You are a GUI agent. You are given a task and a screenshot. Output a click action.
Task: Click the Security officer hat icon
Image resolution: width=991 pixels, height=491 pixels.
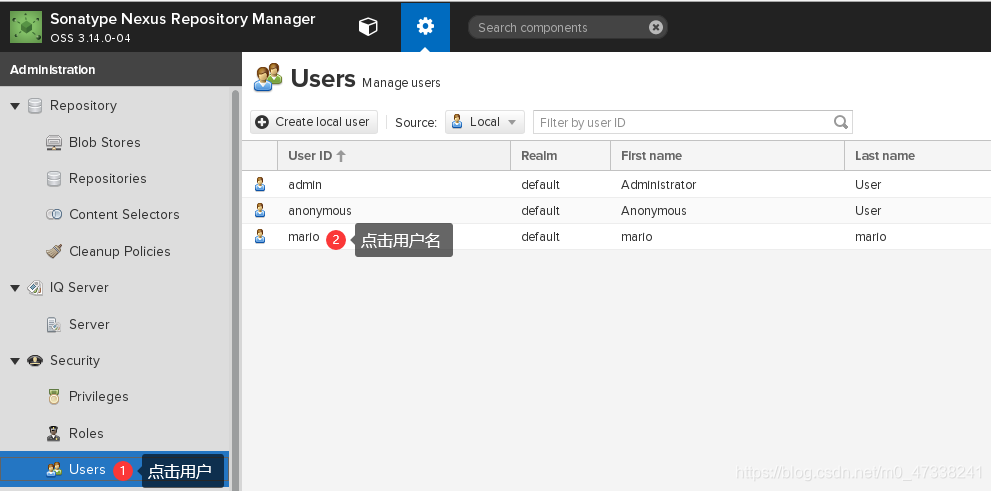35,360
